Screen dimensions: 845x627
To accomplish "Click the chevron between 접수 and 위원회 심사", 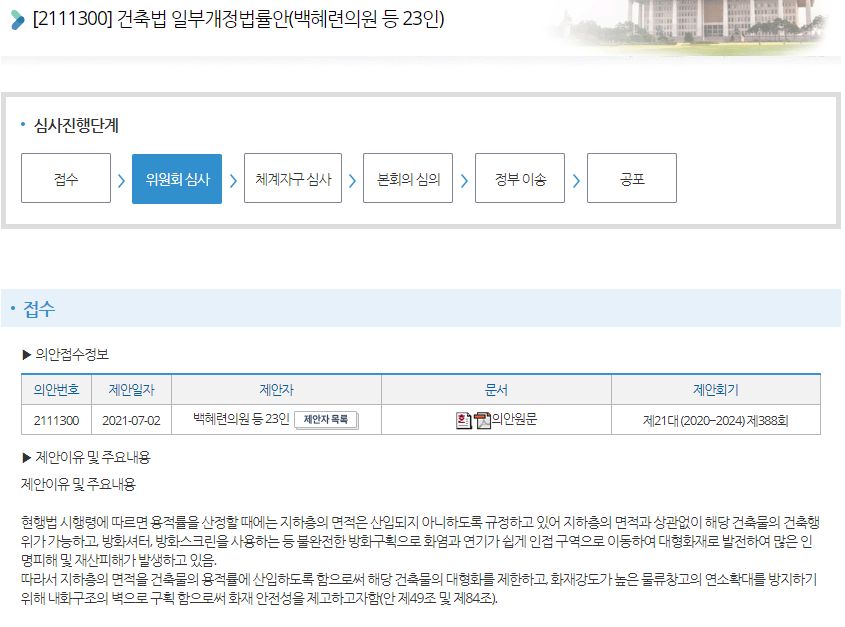I will click(121, 181).
